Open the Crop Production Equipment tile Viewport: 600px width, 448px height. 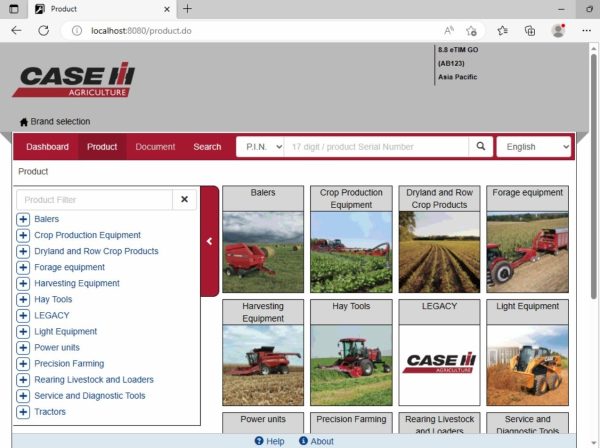351,239
